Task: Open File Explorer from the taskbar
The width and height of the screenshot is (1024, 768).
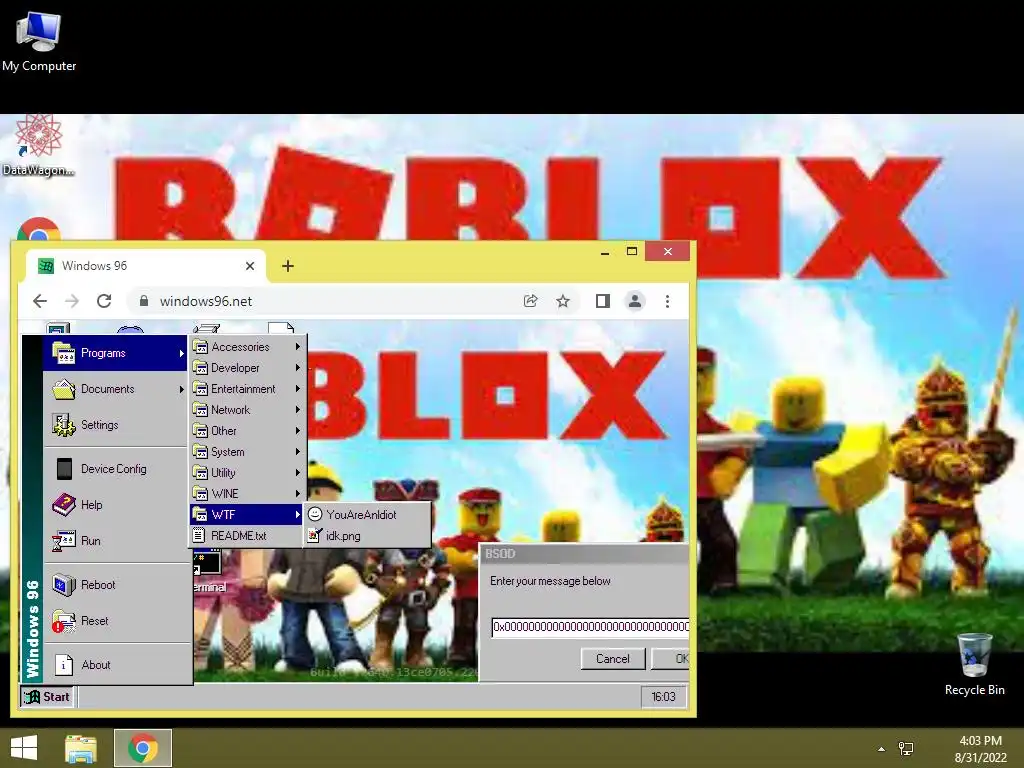Action: [81, 748]
